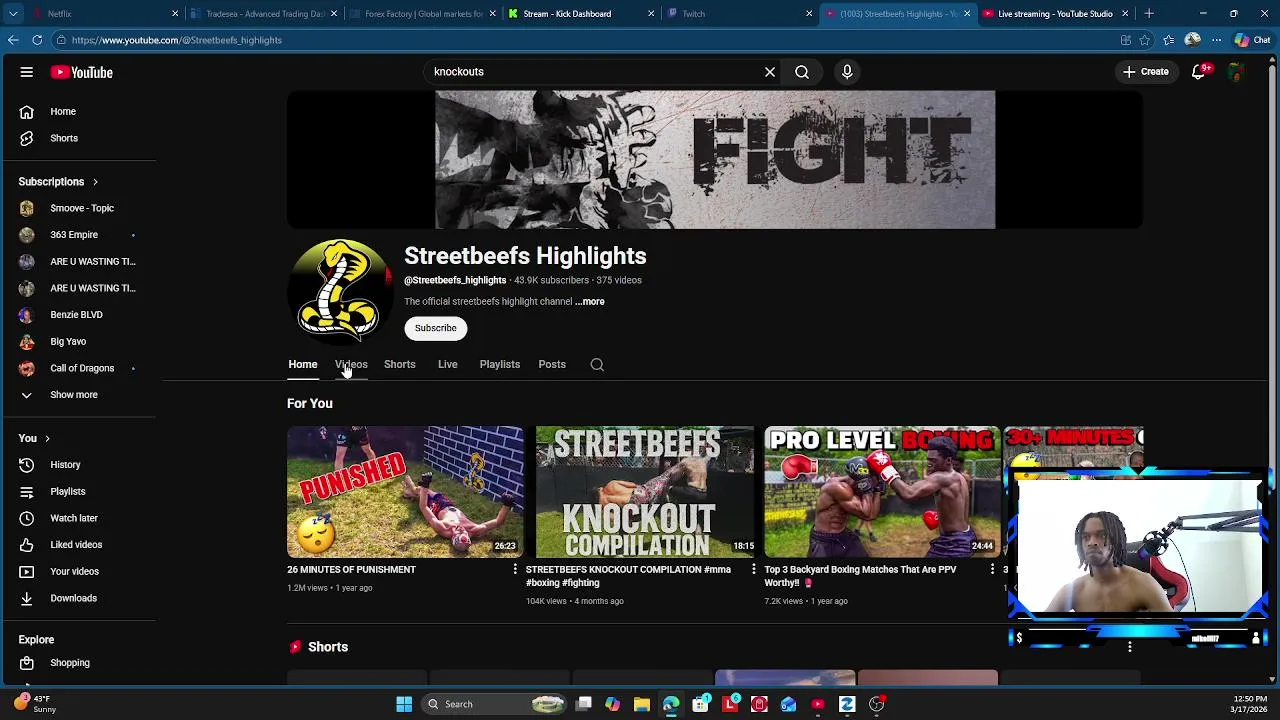Image resolution: width=1280 pixels, height=720 pixels.
Task: Open browser settings and more menu
Action: click(x=1216, y=40)
